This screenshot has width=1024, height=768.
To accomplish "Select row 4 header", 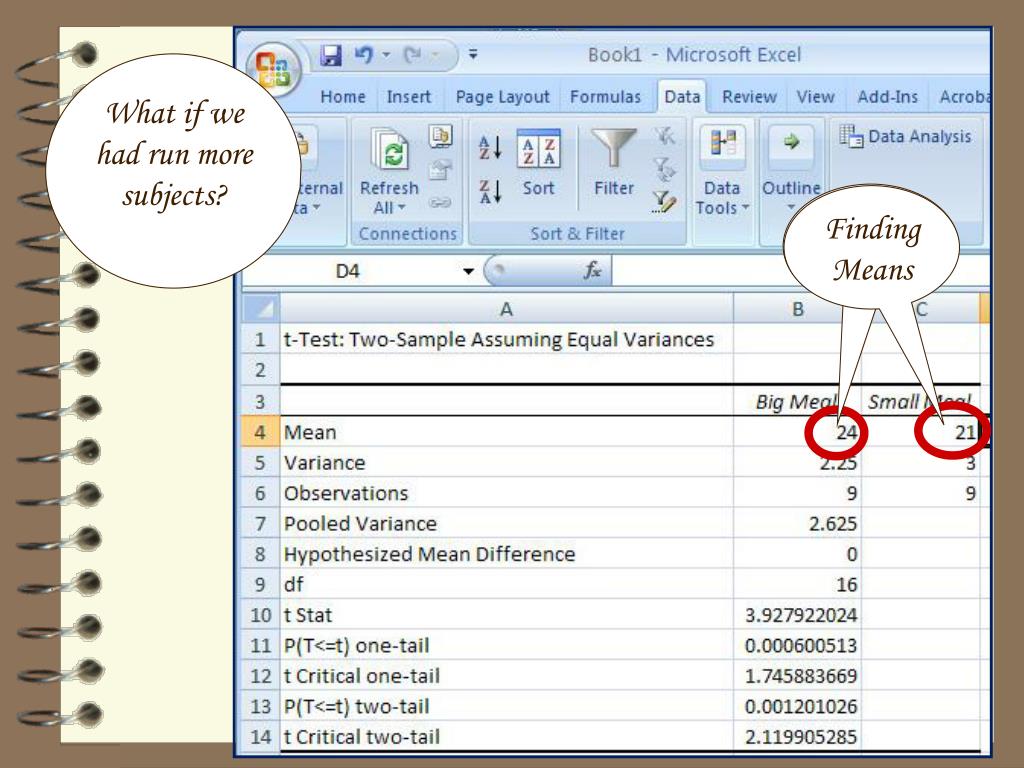I will tap(261, 432).
